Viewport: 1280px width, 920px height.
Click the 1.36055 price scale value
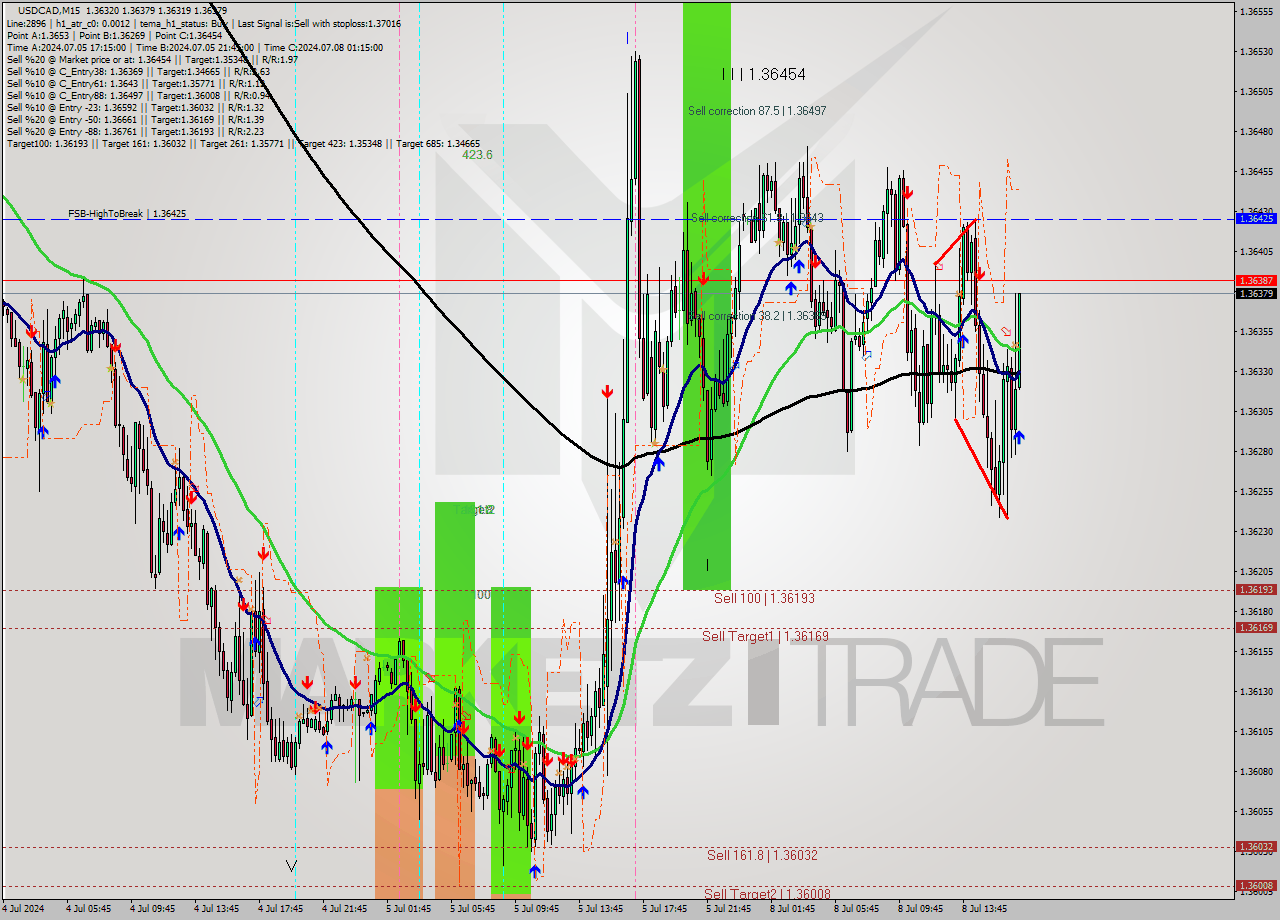tap(1255, 811)
